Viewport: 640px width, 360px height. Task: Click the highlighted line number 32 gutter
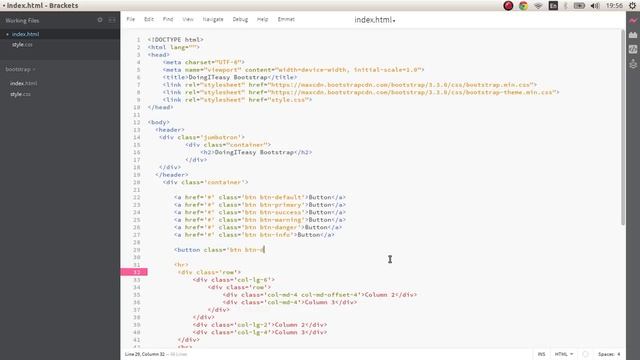(134, 272)
